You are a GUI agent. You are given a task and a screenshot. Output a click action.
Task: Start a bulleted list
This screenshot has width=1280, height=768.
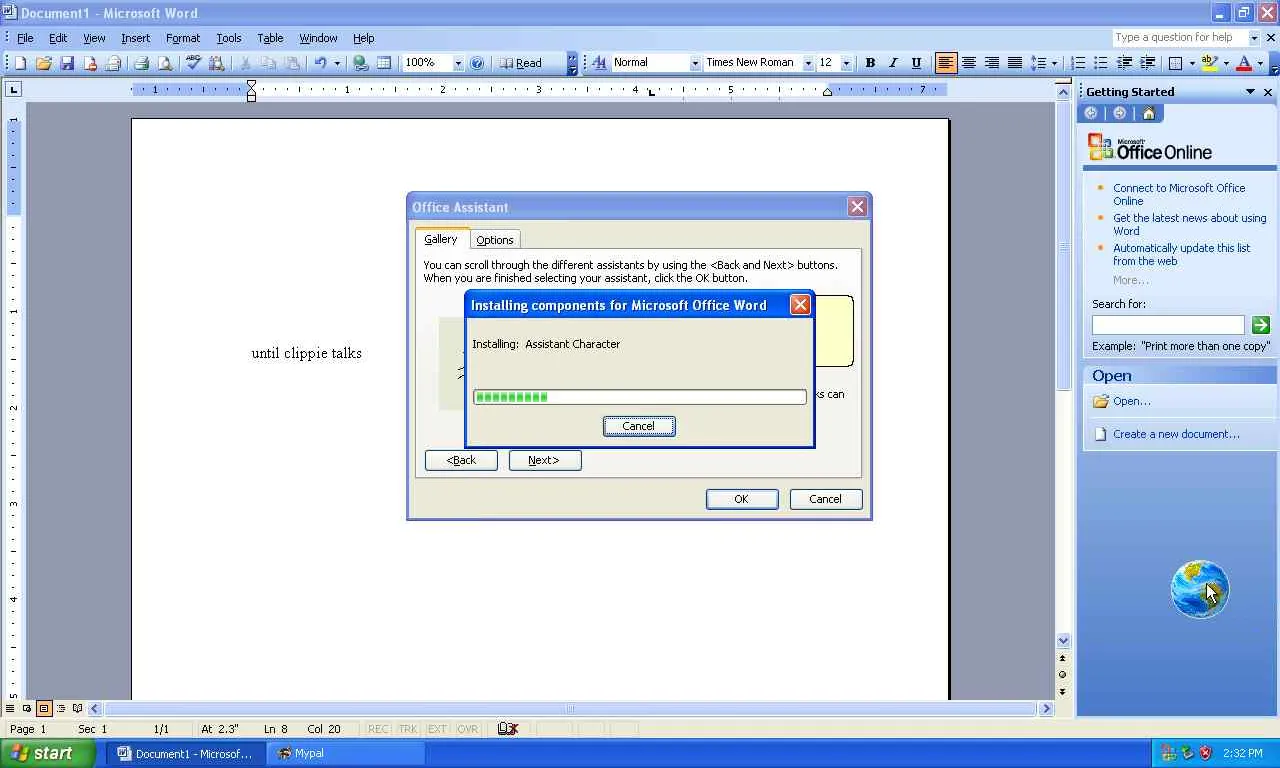1101,63
